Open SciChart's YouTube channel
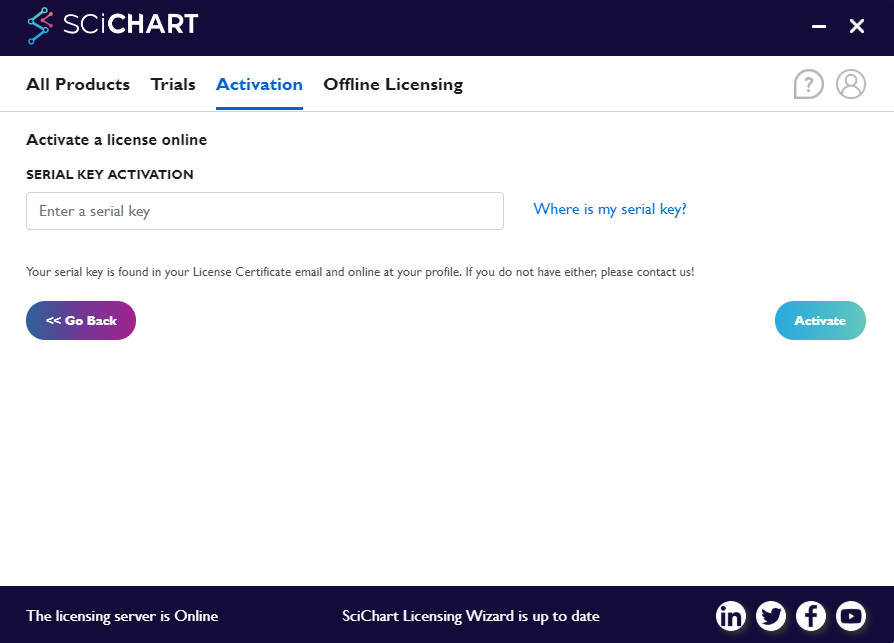The width and height of the screenshot is (894, 643). point(851,616)
